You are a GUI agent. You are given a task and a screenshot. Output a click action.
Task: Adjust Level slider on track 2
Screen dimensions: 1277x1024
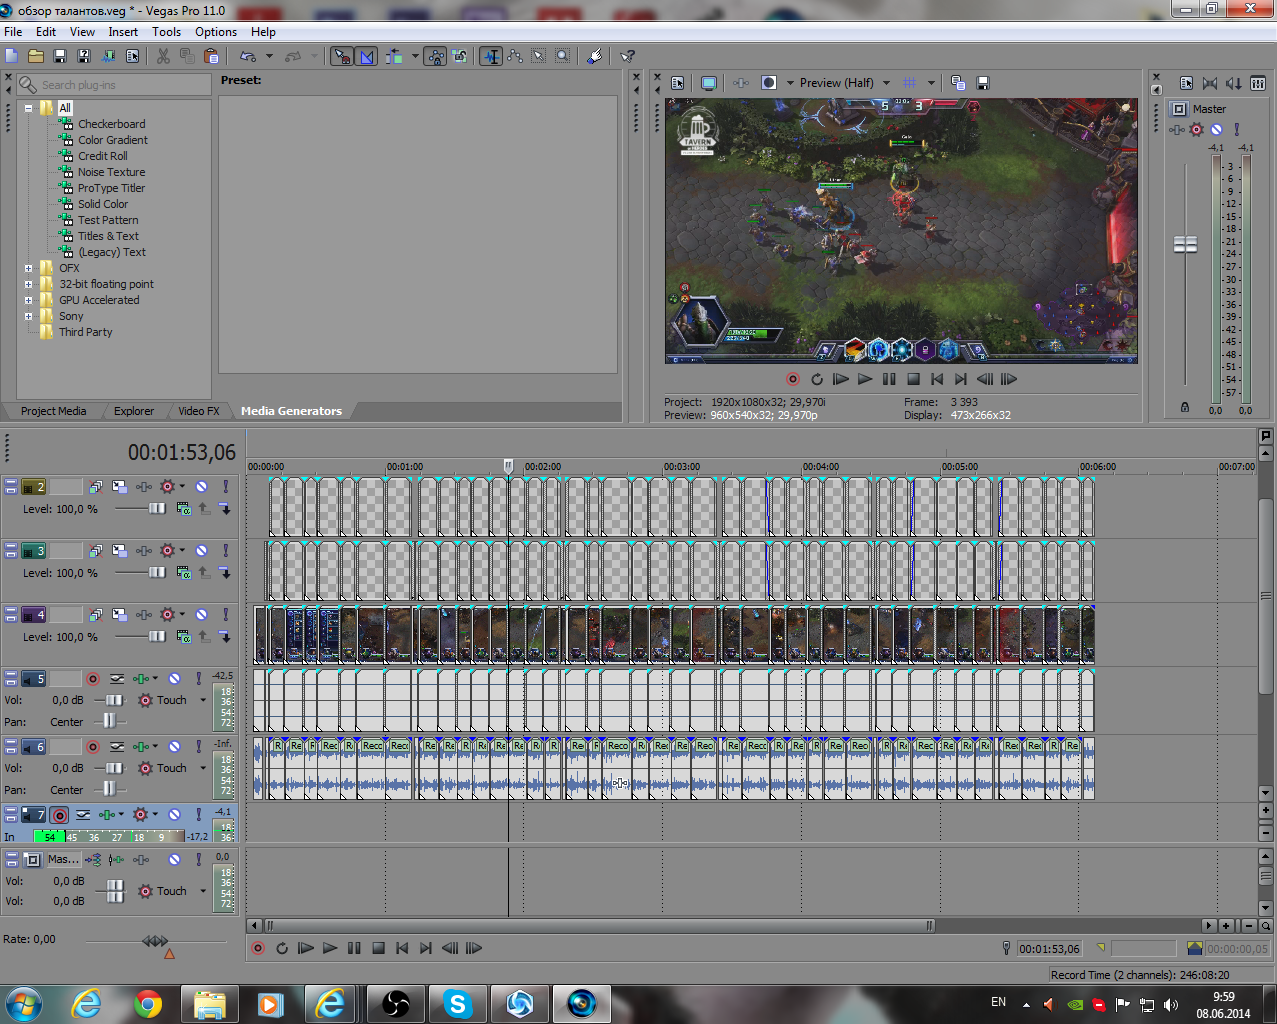pyautogui.click(x=157, y=509)
